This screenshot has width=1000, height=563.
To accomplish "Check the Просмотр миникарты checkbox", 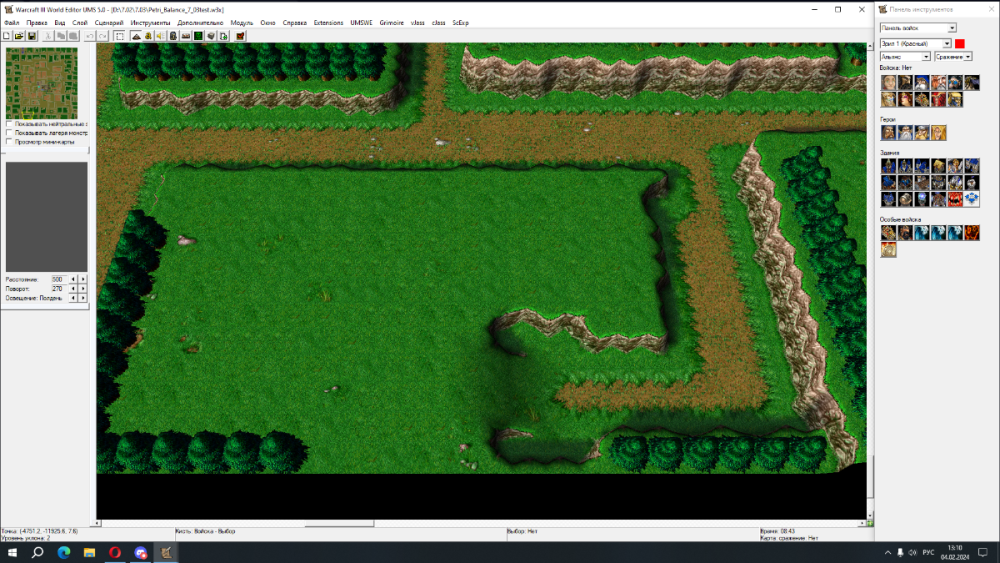I will click(9, 141).
